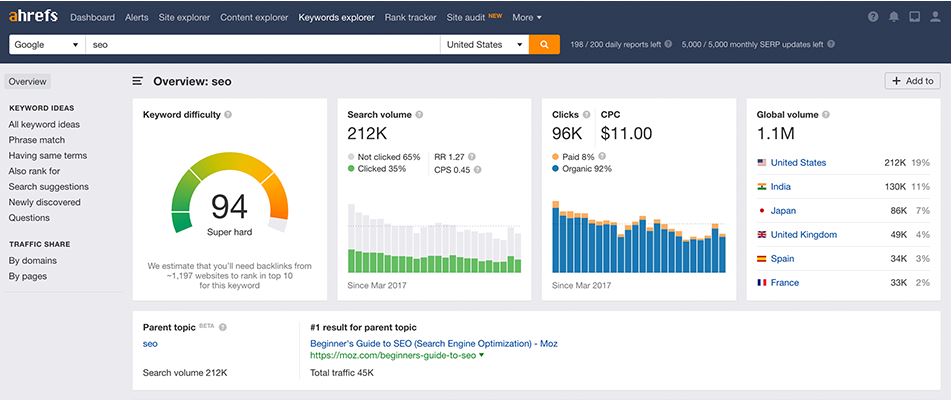Open the Google search engine dropdown
This screenshot has width=952, height=400.
47,44
